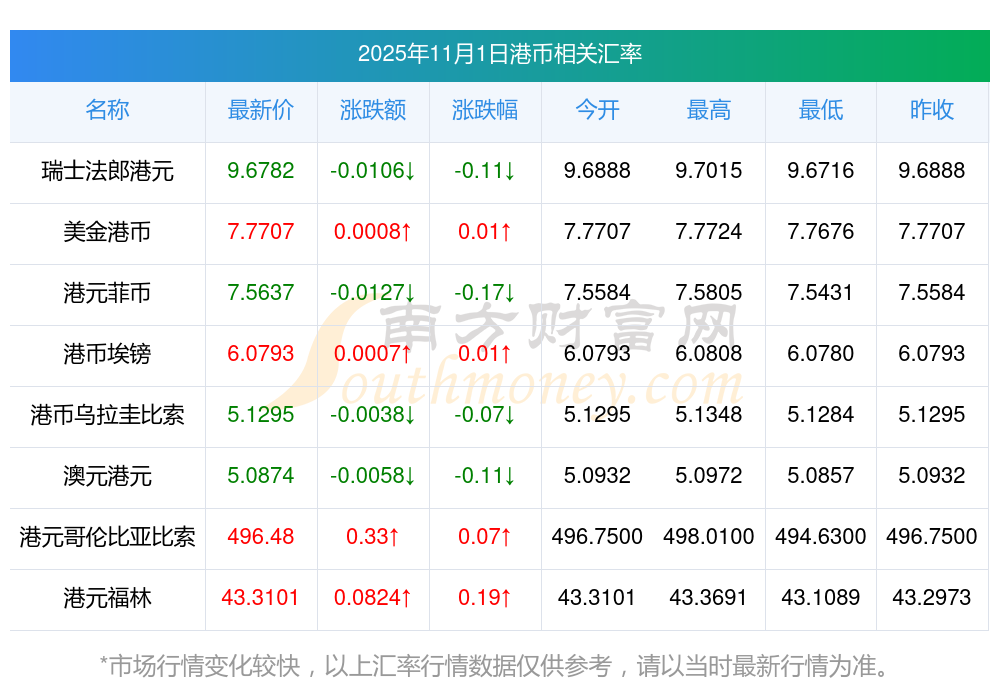Open the 美金港币 currency pair

tap(107, 232)
